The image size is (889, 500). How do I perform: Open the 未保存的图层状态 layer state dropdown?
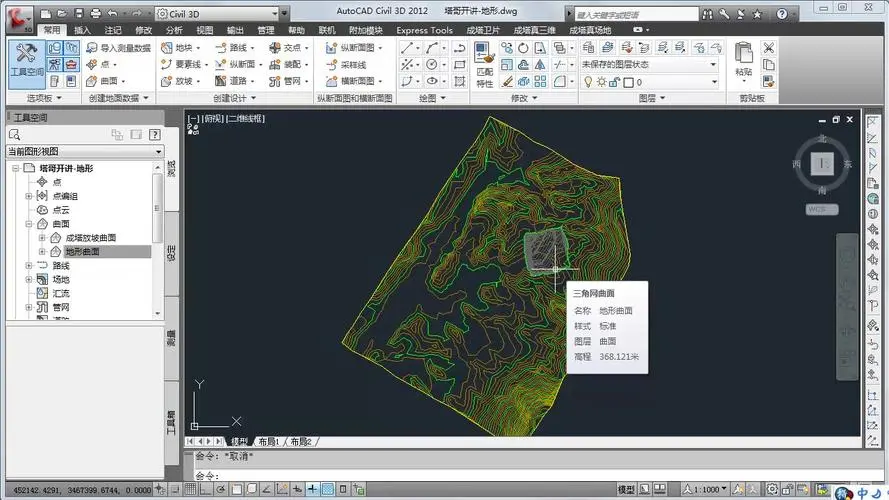click(x=713, y=64)
